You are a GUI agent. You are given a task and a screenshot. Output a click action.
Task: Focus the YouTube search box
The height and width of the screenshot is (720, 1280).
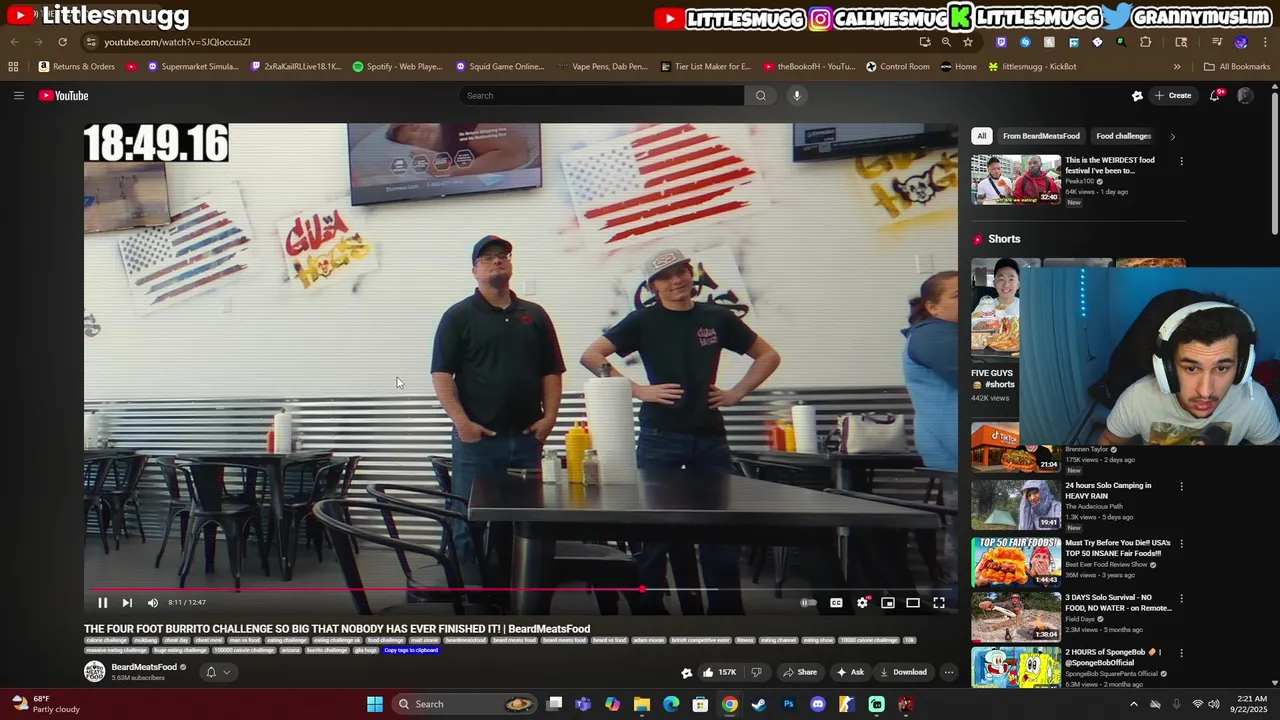pos(600,96)
